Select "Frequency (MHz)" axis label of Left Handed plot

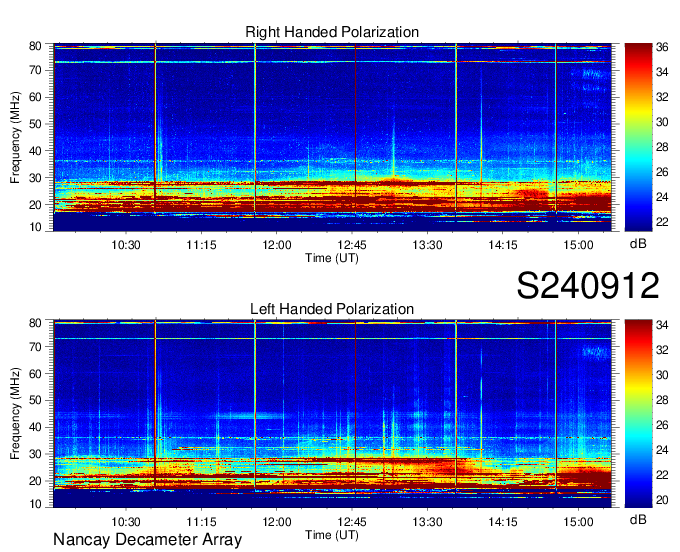[15, 414]
